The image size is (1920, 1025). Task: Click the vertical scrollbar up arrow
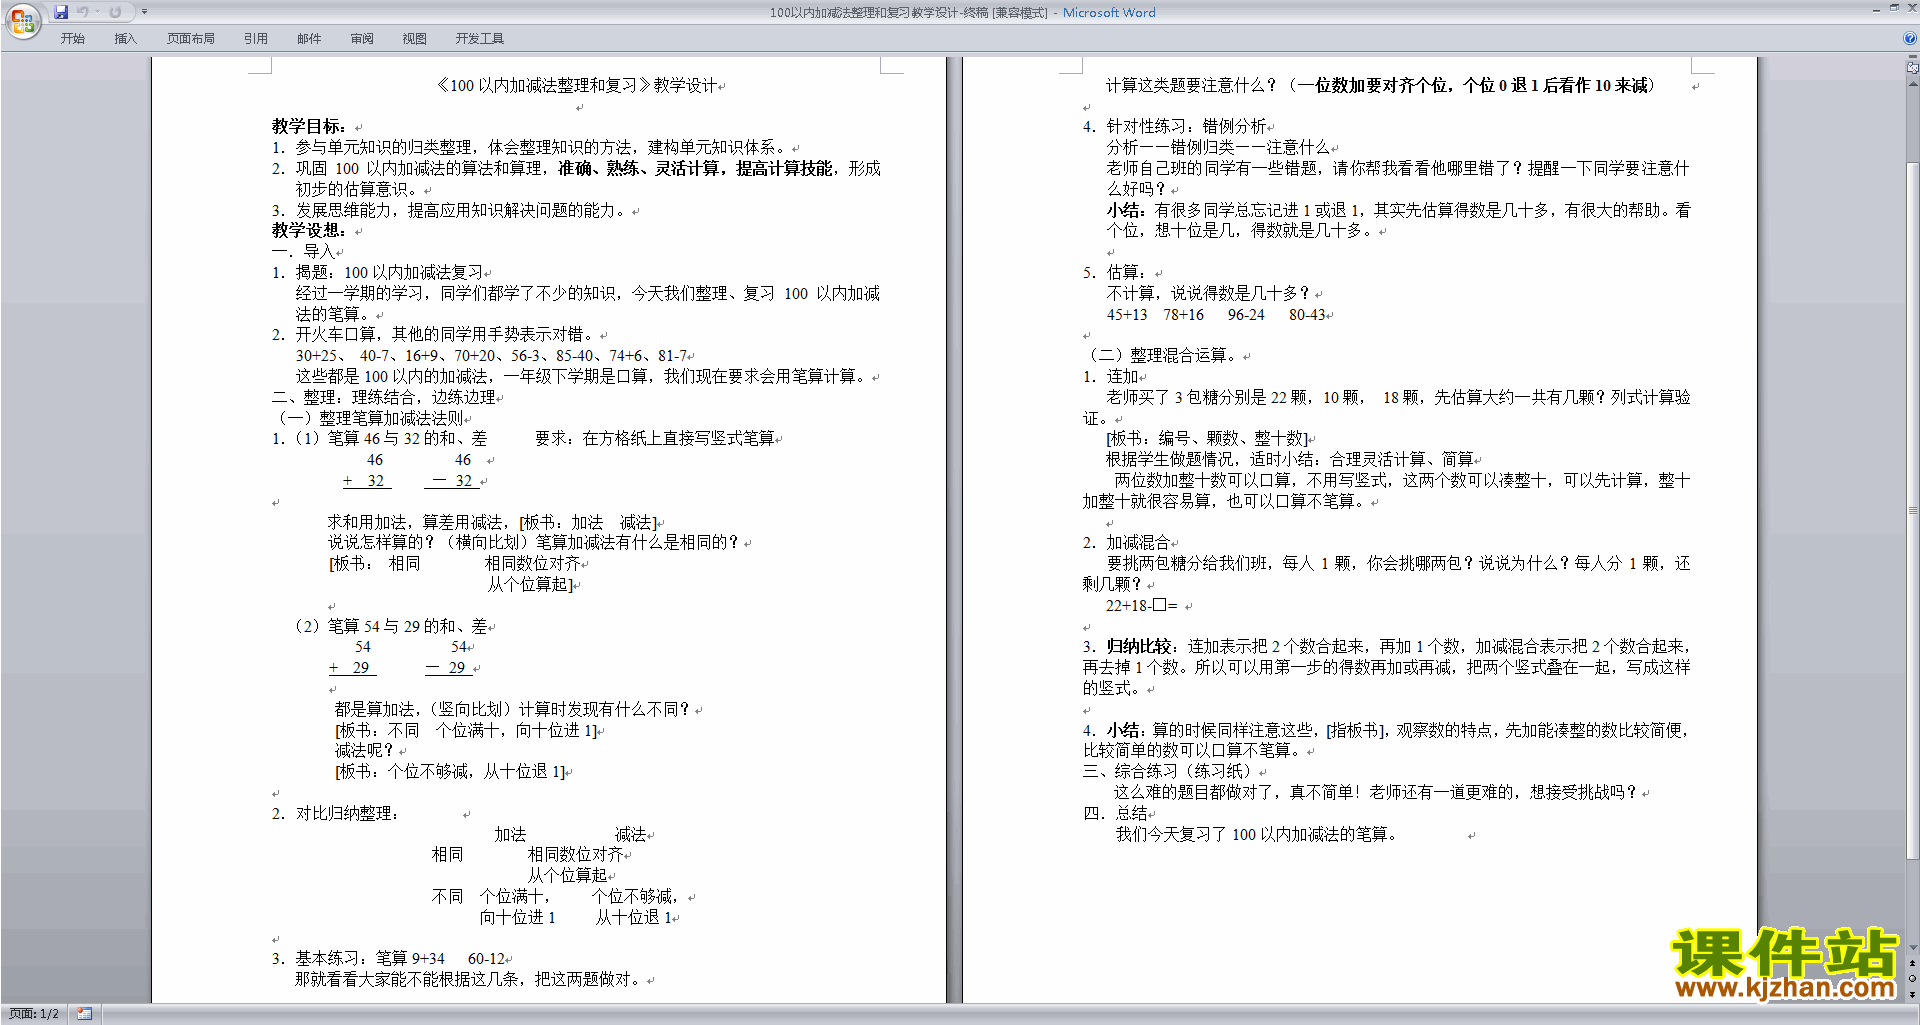pos(1912,84)
